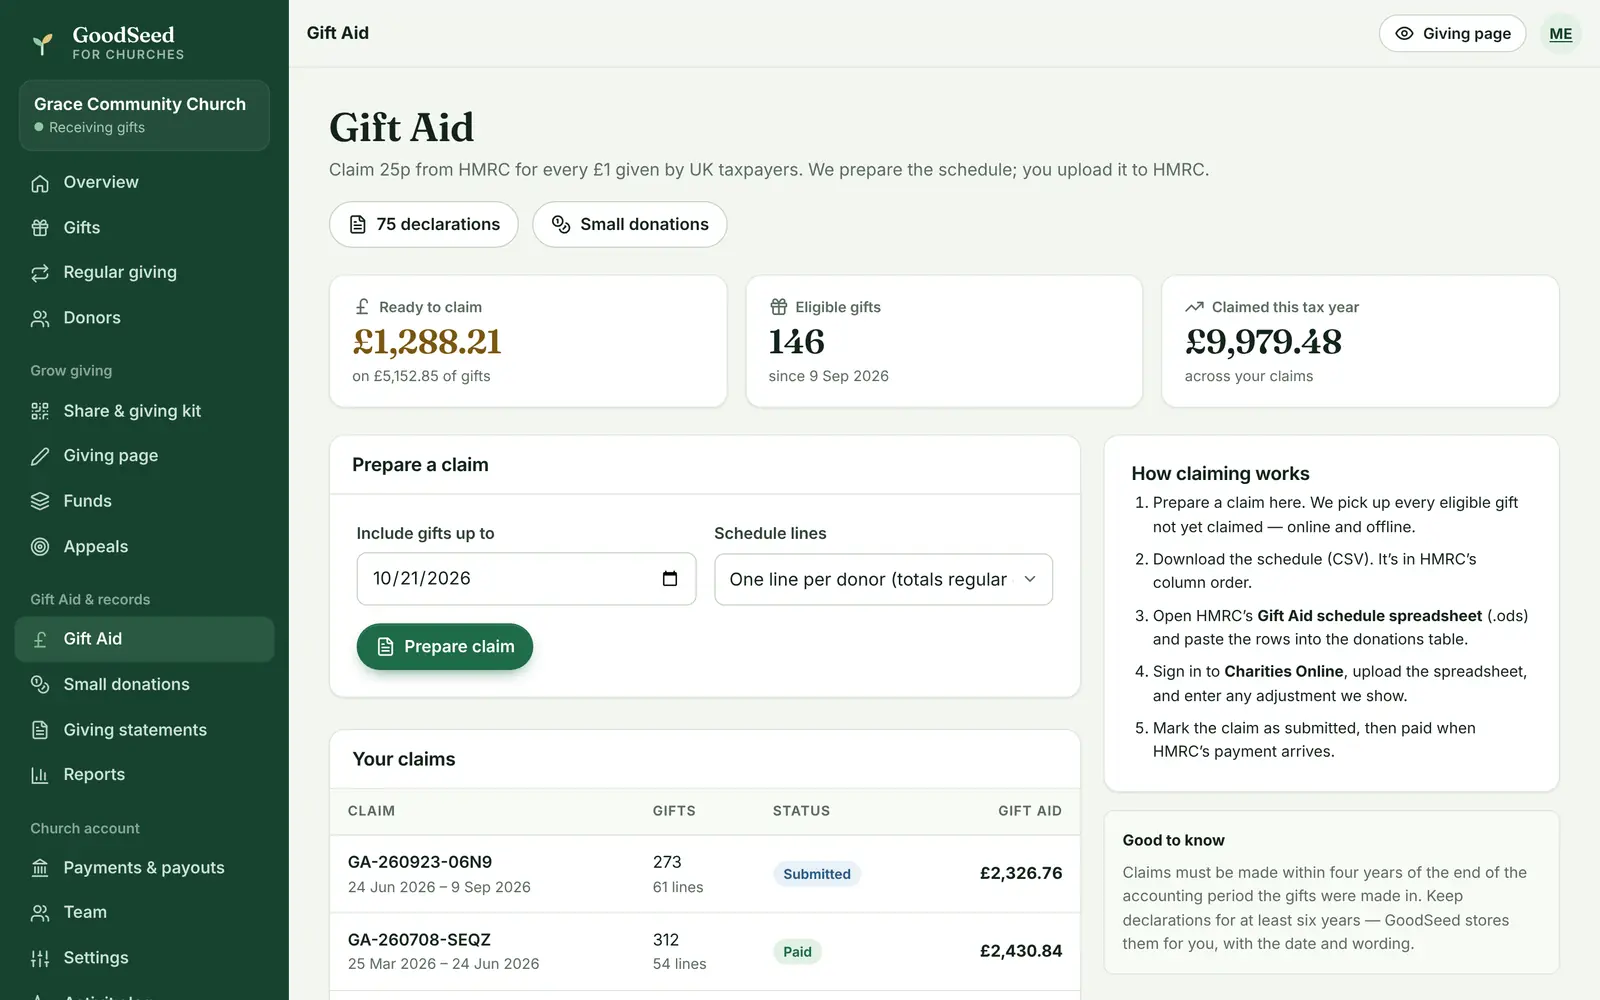
Task: Click the QR code icon for Share & giving kit
Action: (x=40, y=411)
